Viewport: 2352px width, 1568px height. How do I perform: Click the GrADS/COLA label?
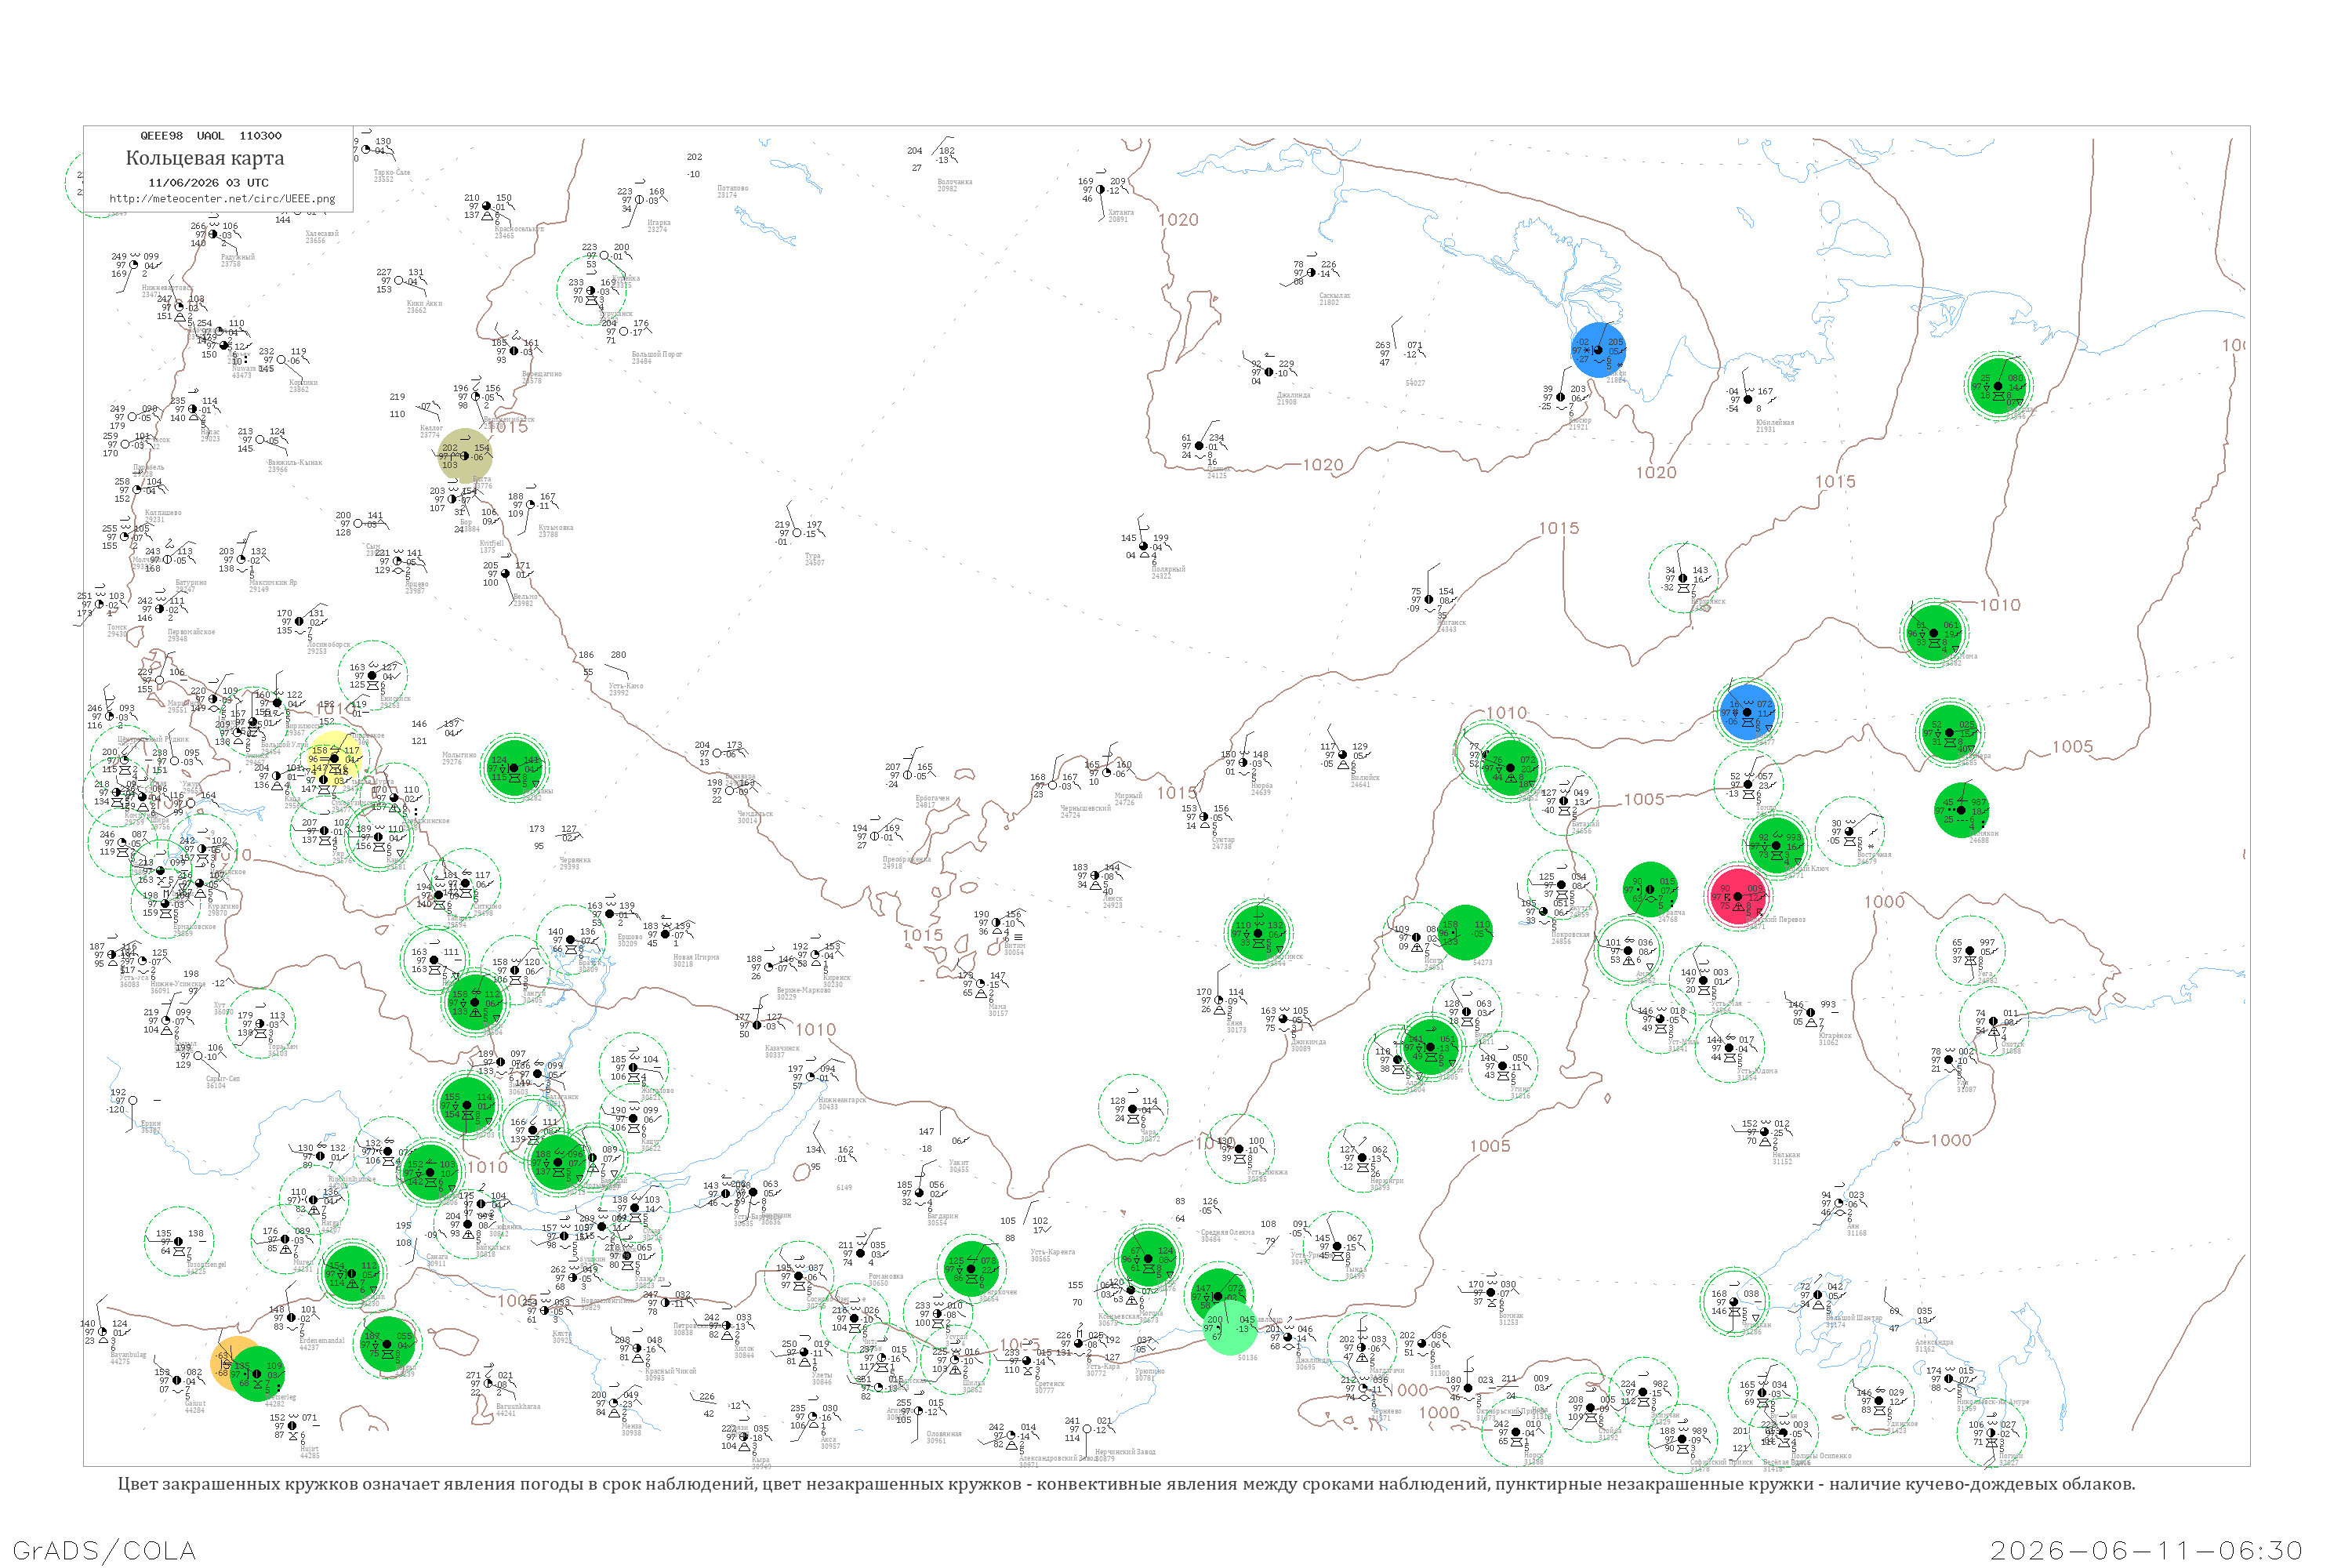point(104,1550)
